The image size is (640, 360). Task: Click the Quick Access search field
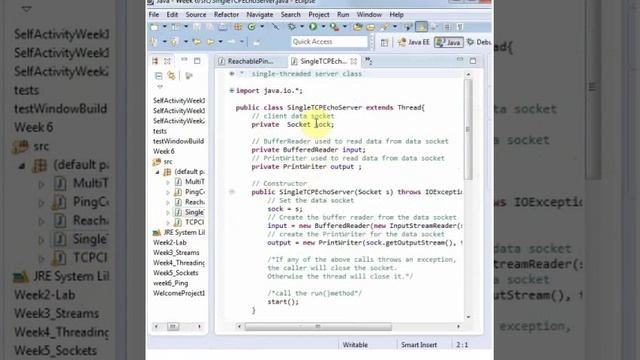(x=329, y=42)
